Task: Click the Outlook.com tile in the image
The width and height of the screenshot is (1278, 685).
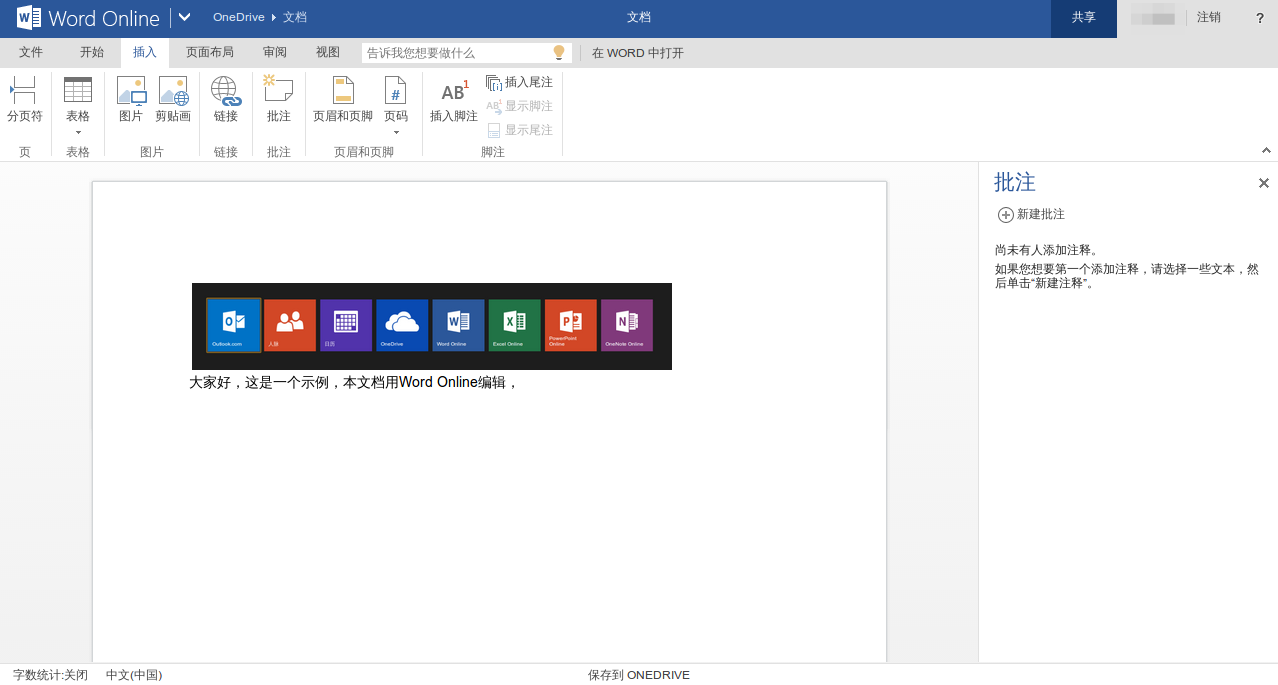Action: (x=234, y=325)
